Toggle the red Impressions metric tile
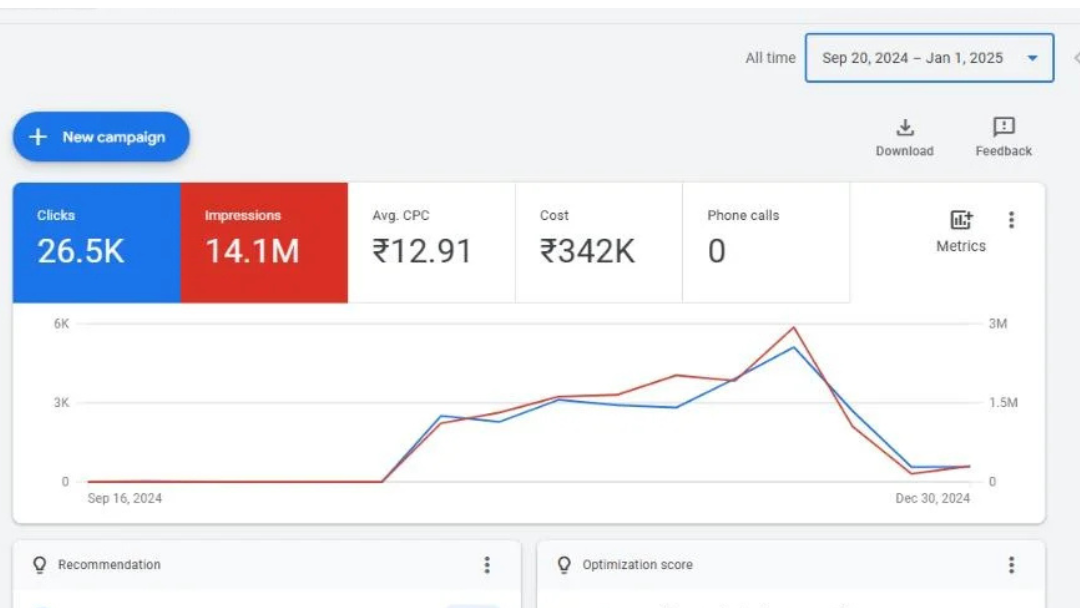This screenshot has width=1080, height=608. click(264, 242)
